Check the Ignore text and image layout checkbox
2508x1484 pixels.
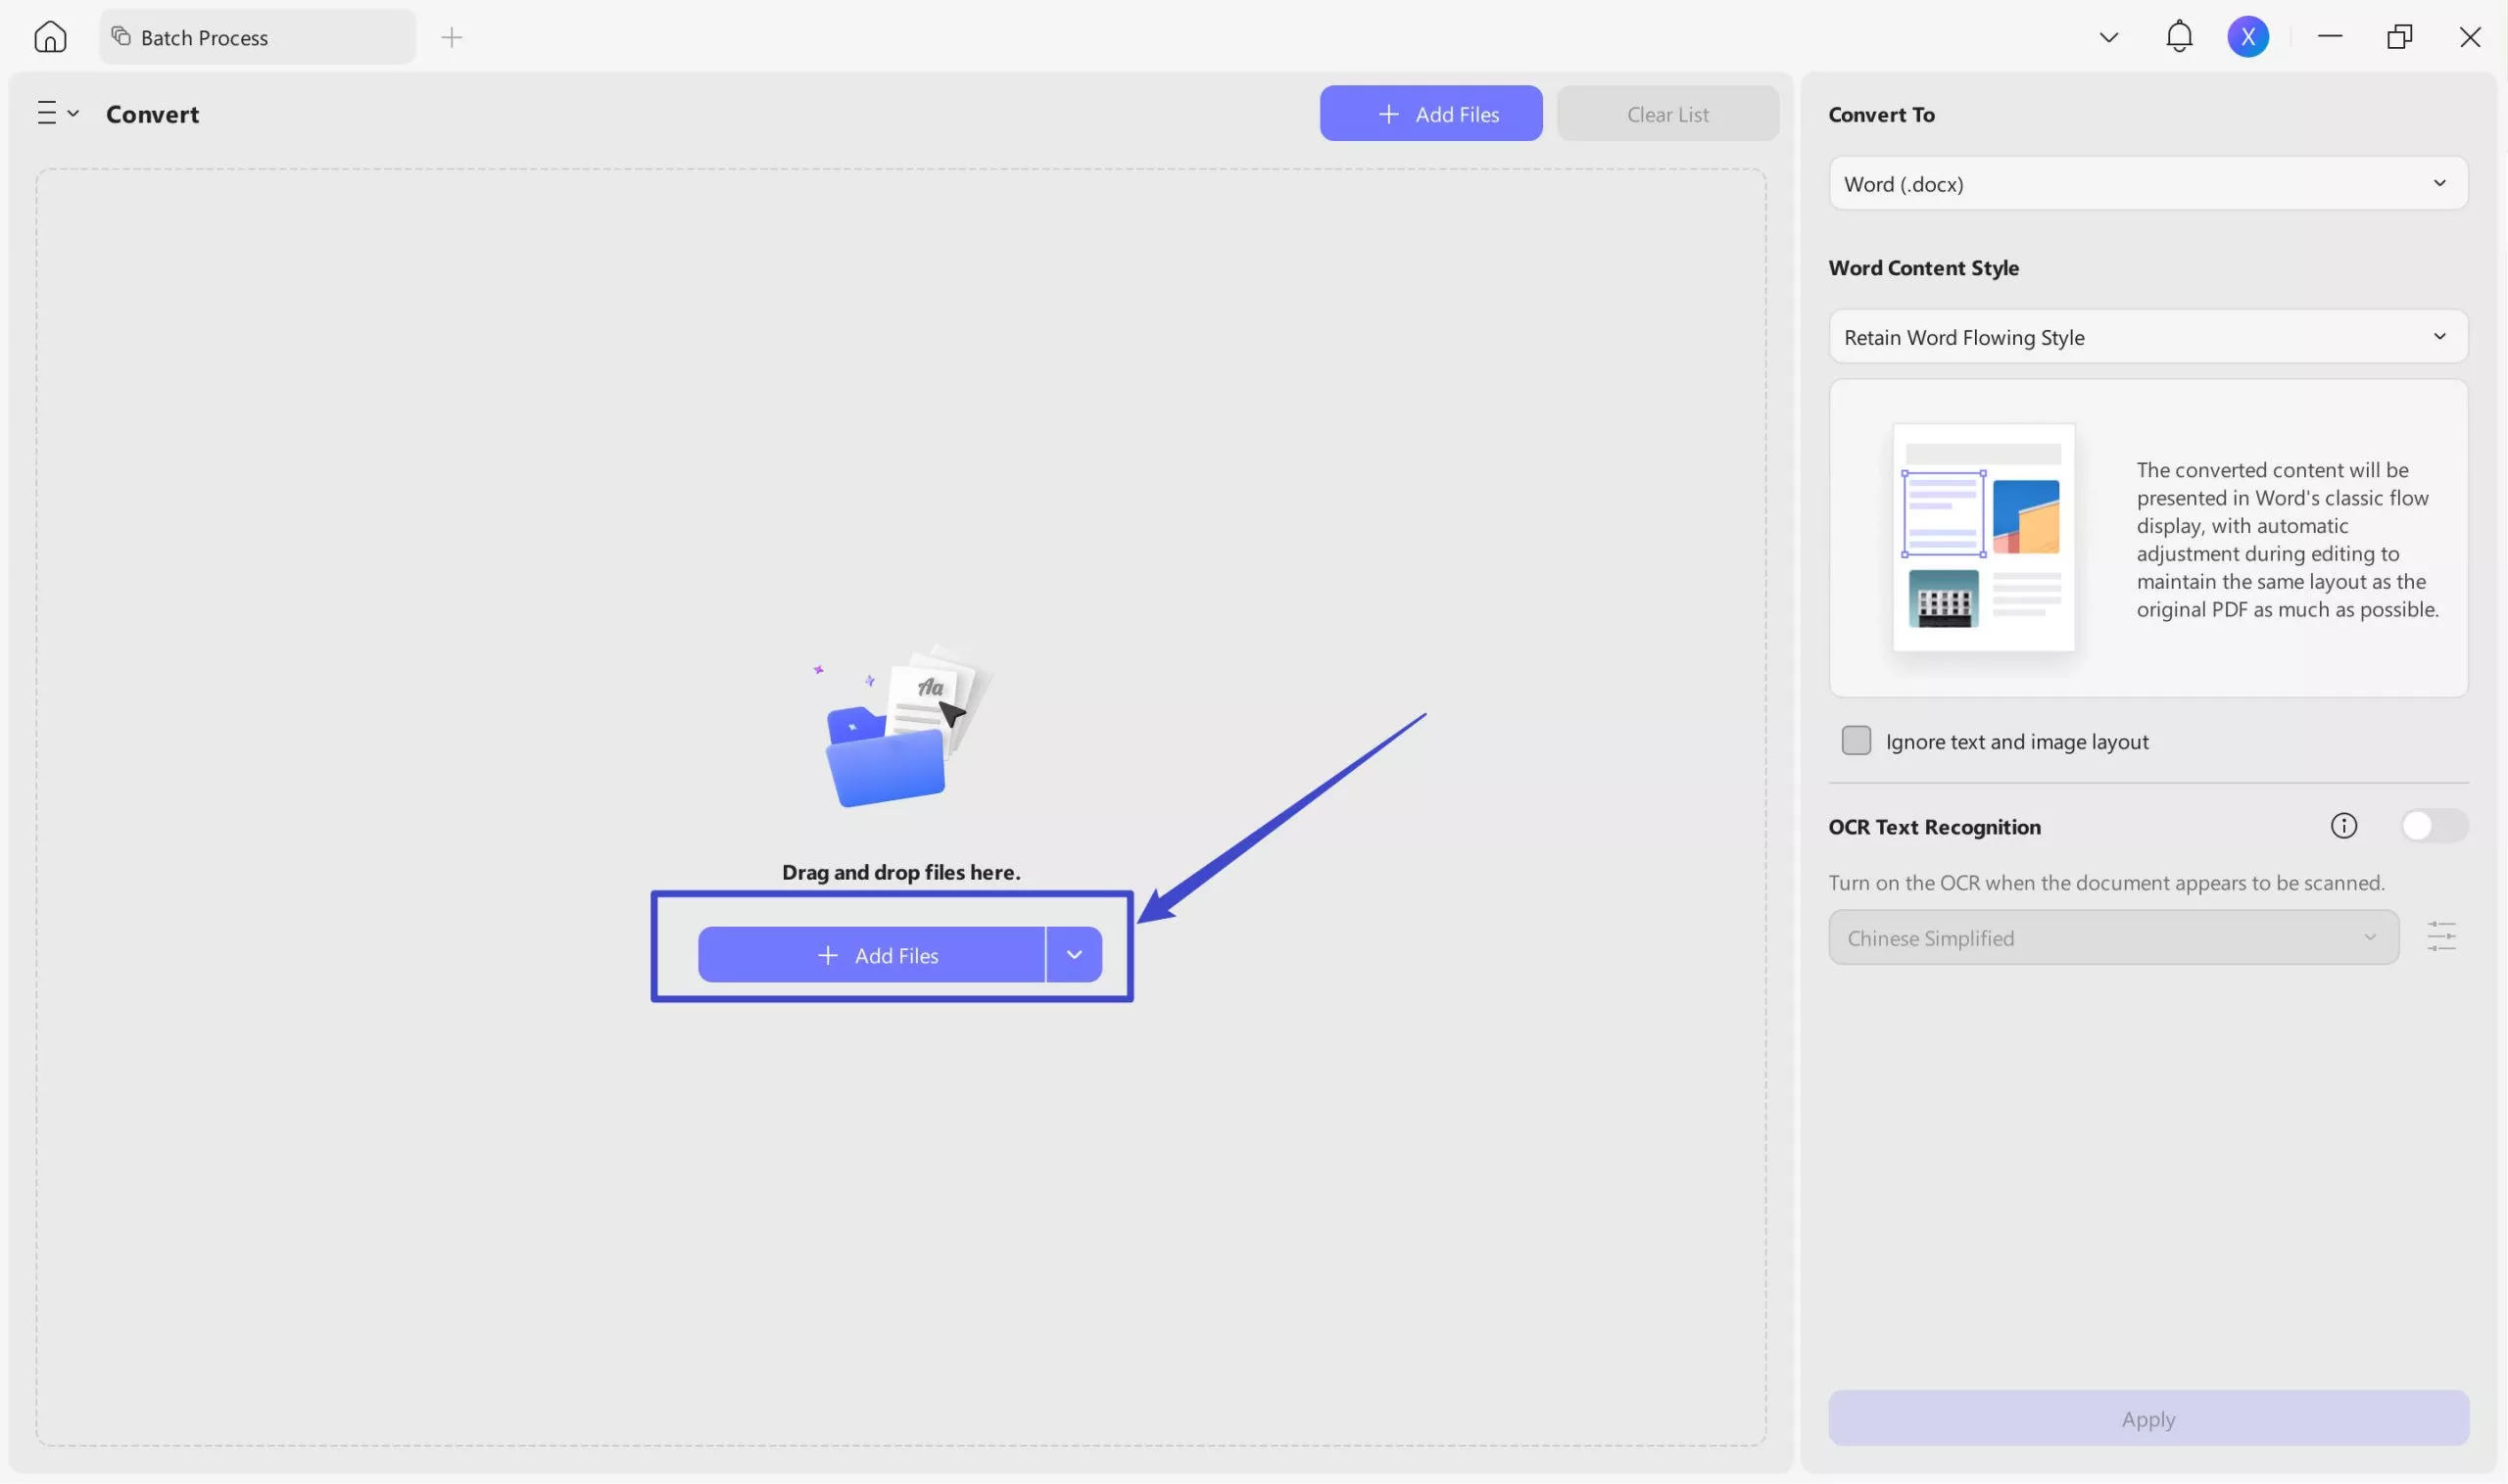(x=1856, y=740)
